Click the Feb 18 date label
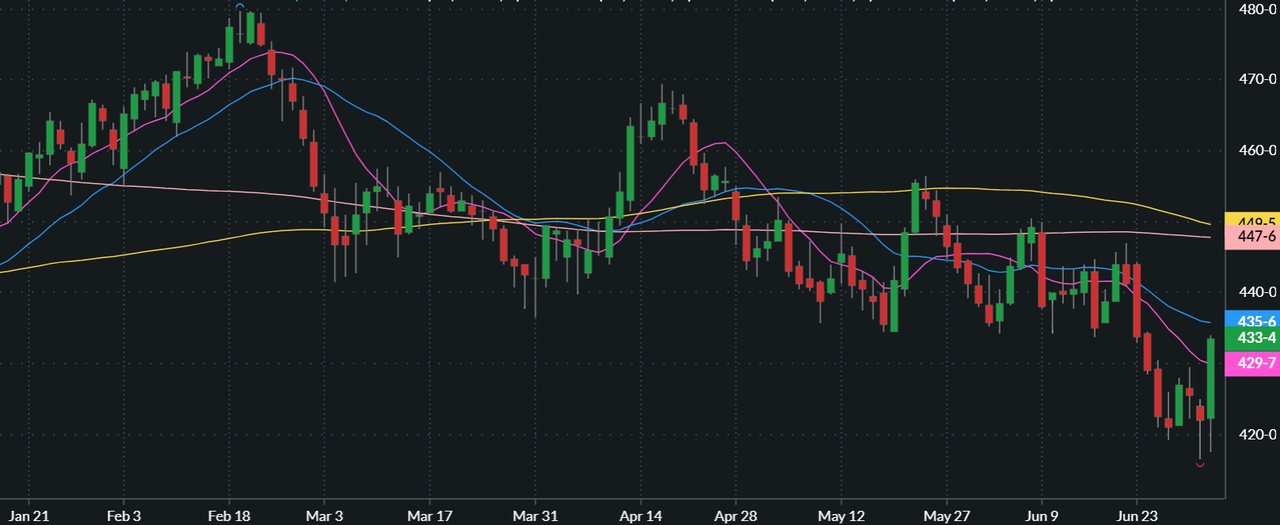The height and width of the screenshot is (525, 1280). coord(229,514)
